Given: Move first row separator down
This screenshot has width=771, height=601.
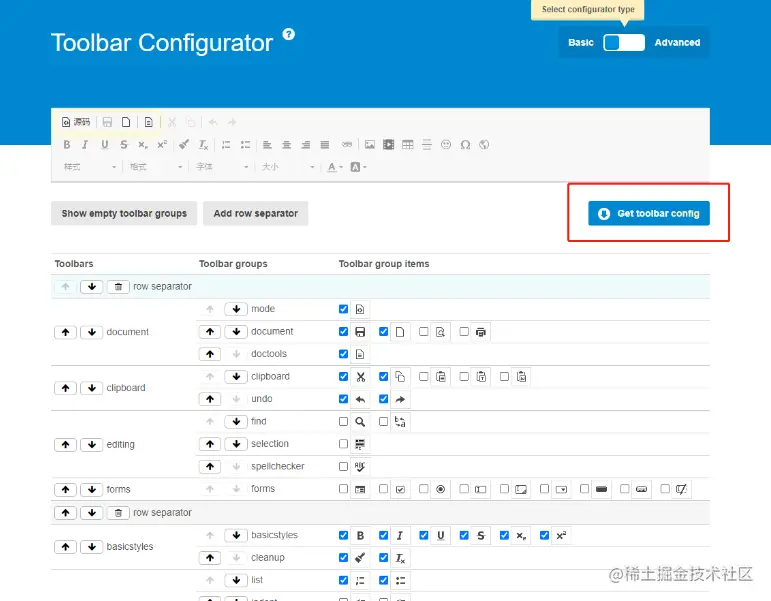Looking at the screenshot, I should [x=91, y=287].
